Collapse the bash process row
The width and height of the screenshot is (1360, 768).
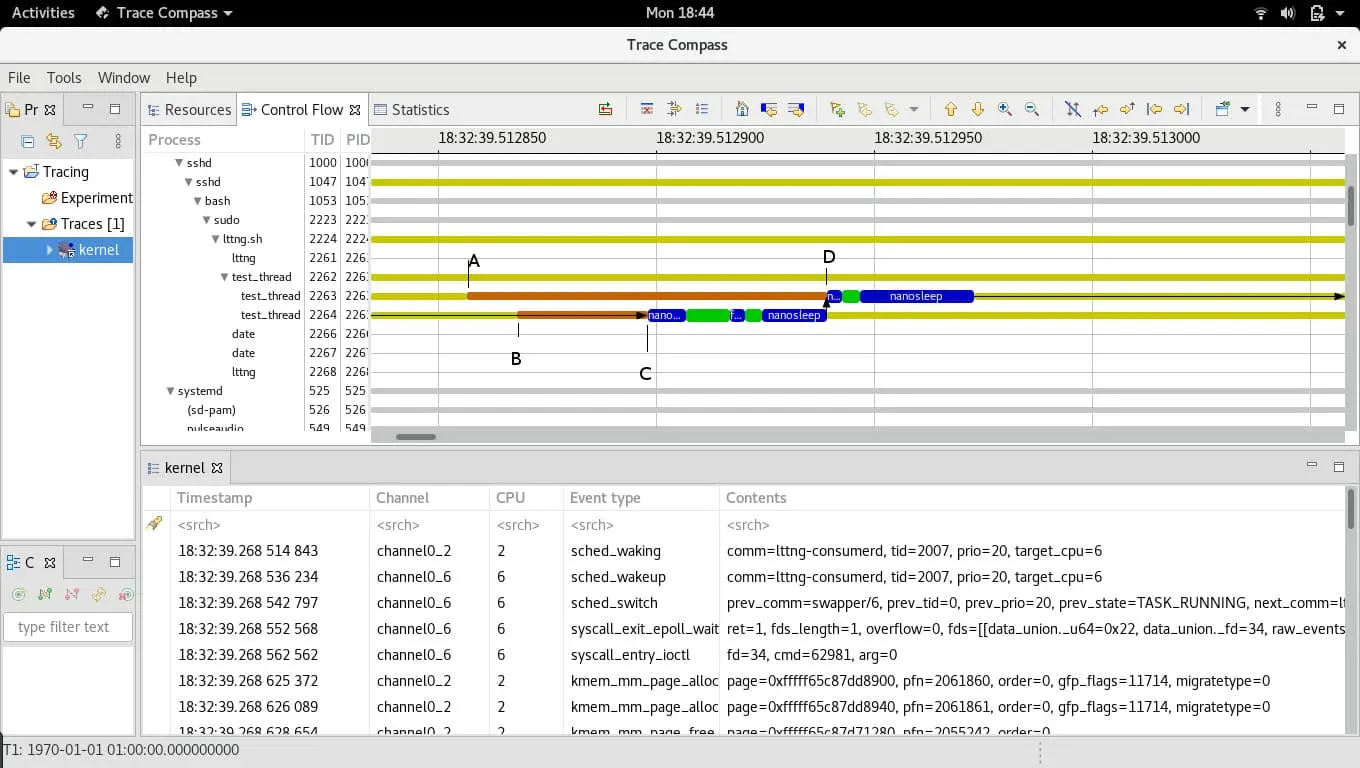click(198, 201)
